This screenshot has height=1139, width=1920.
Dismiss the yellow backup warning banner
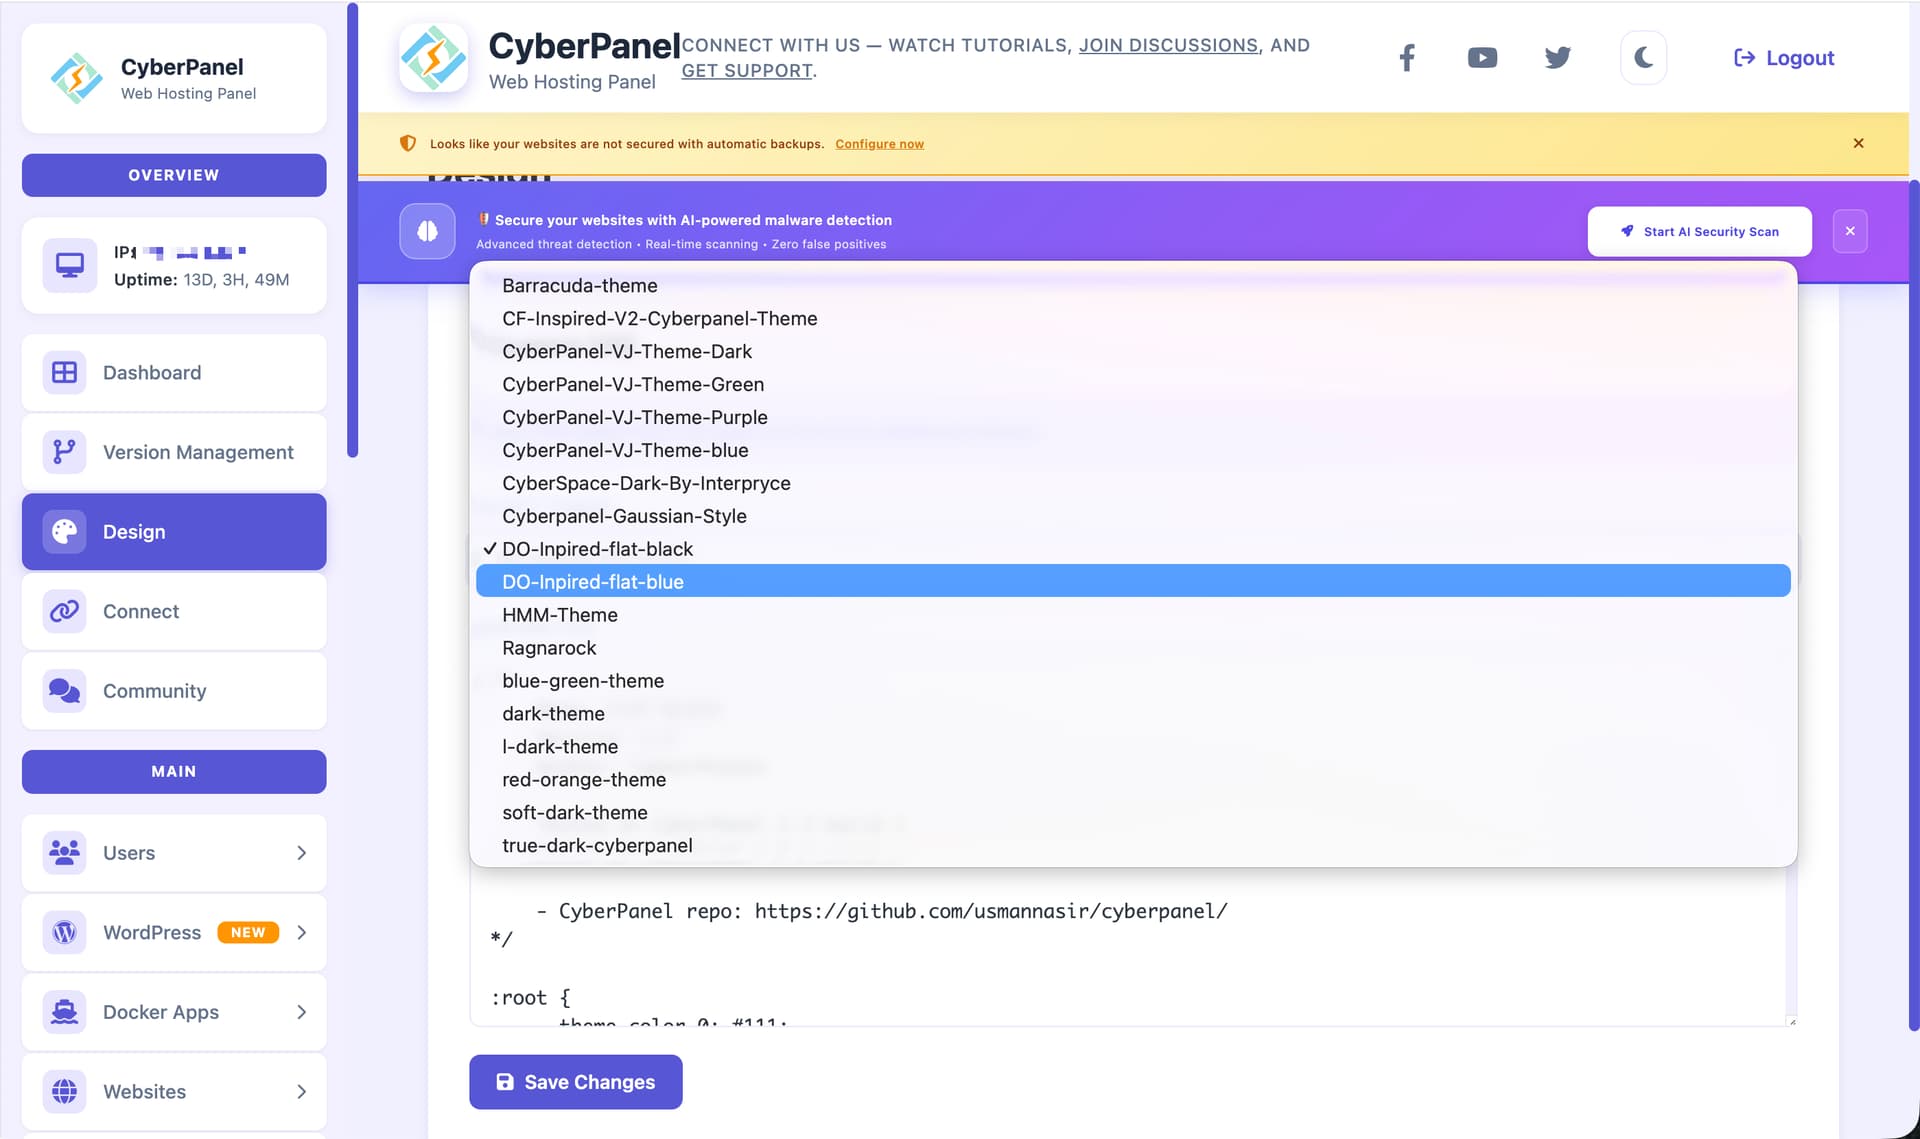[1858, 143]
